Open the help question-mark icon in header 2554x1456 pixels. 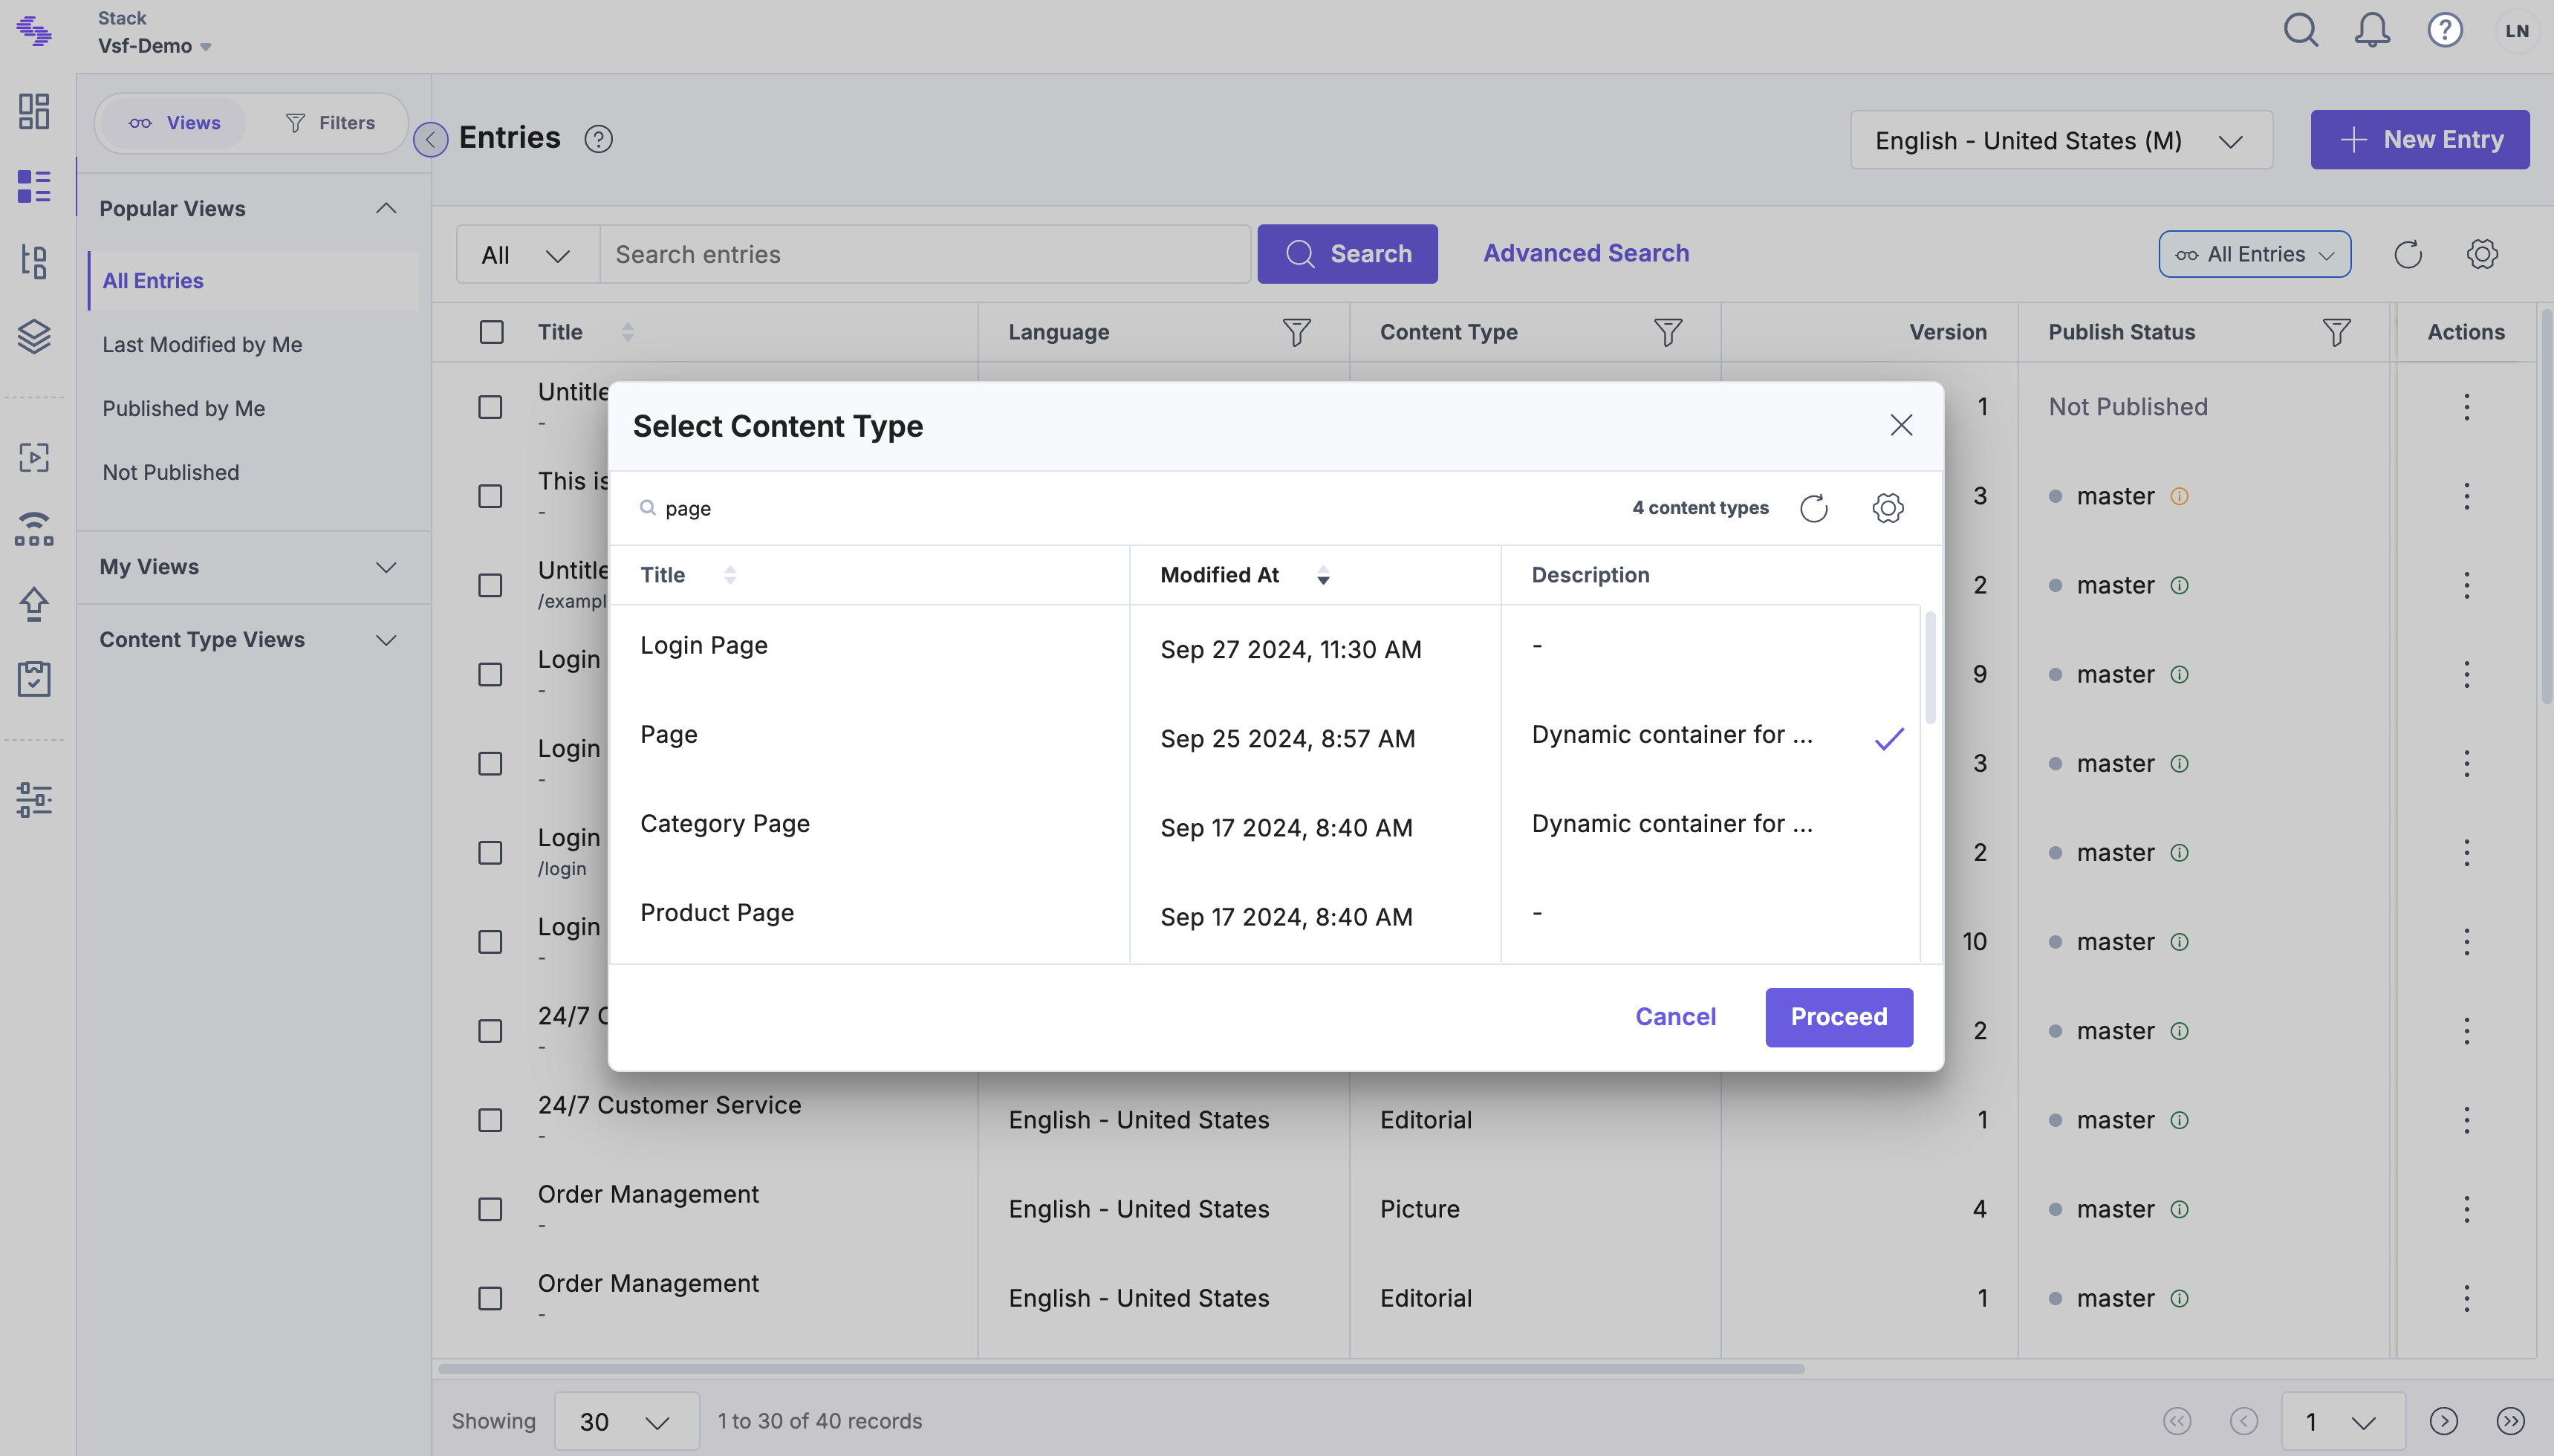(x=2445, y=30)
